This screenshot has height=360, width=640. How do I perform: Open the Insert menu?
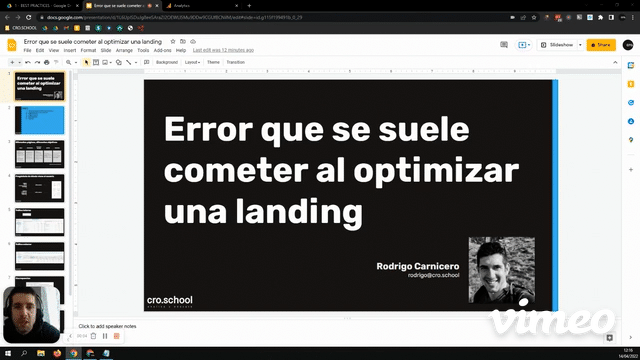click(x=70, y=50)
